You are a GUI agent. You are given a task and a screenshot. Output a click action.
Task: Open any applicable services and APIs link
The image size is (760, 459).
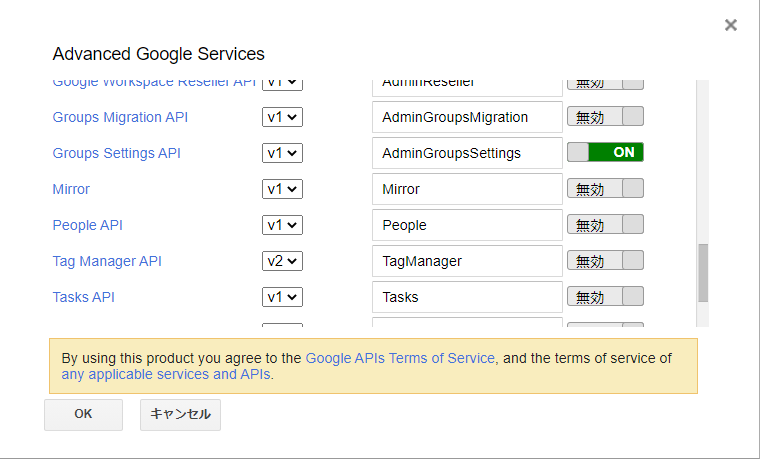click(x=166, y=374)
